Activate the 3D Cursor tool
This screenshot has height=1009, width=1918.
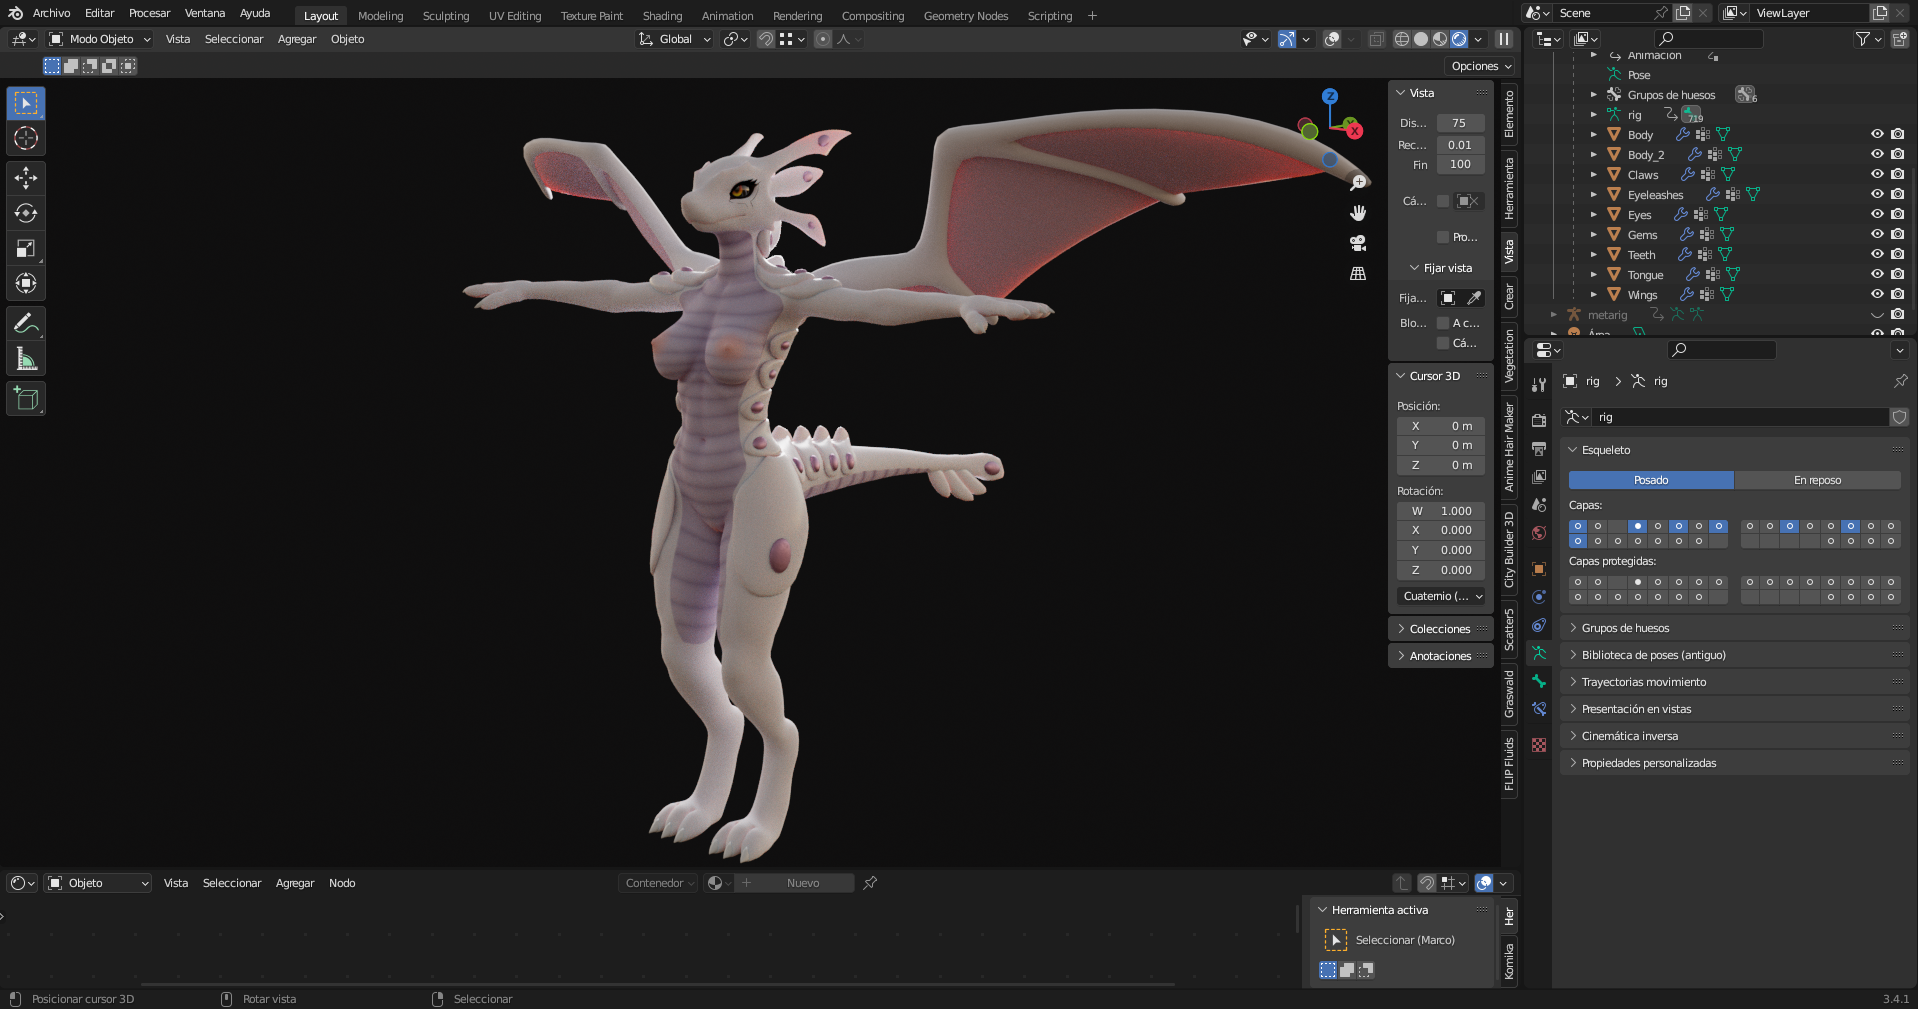click(26, 138)
